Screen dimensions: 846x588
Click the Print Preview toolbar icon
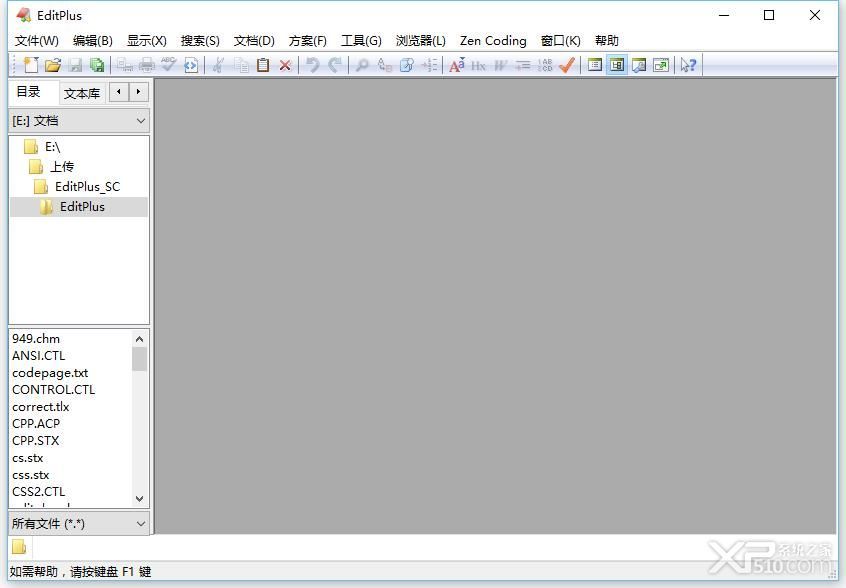click(125, 65)
